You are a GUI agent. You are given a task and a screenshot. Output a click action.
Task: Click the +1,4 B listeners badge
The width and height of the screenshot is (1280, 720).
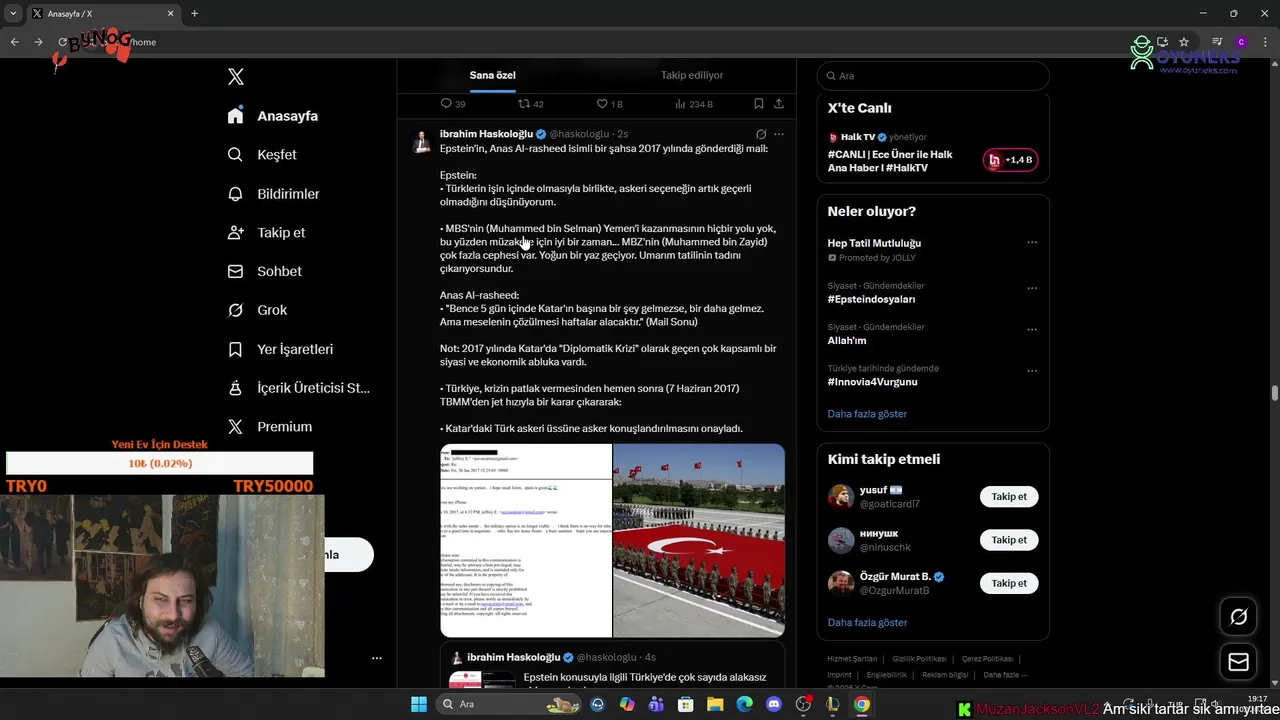point(1010,160)
